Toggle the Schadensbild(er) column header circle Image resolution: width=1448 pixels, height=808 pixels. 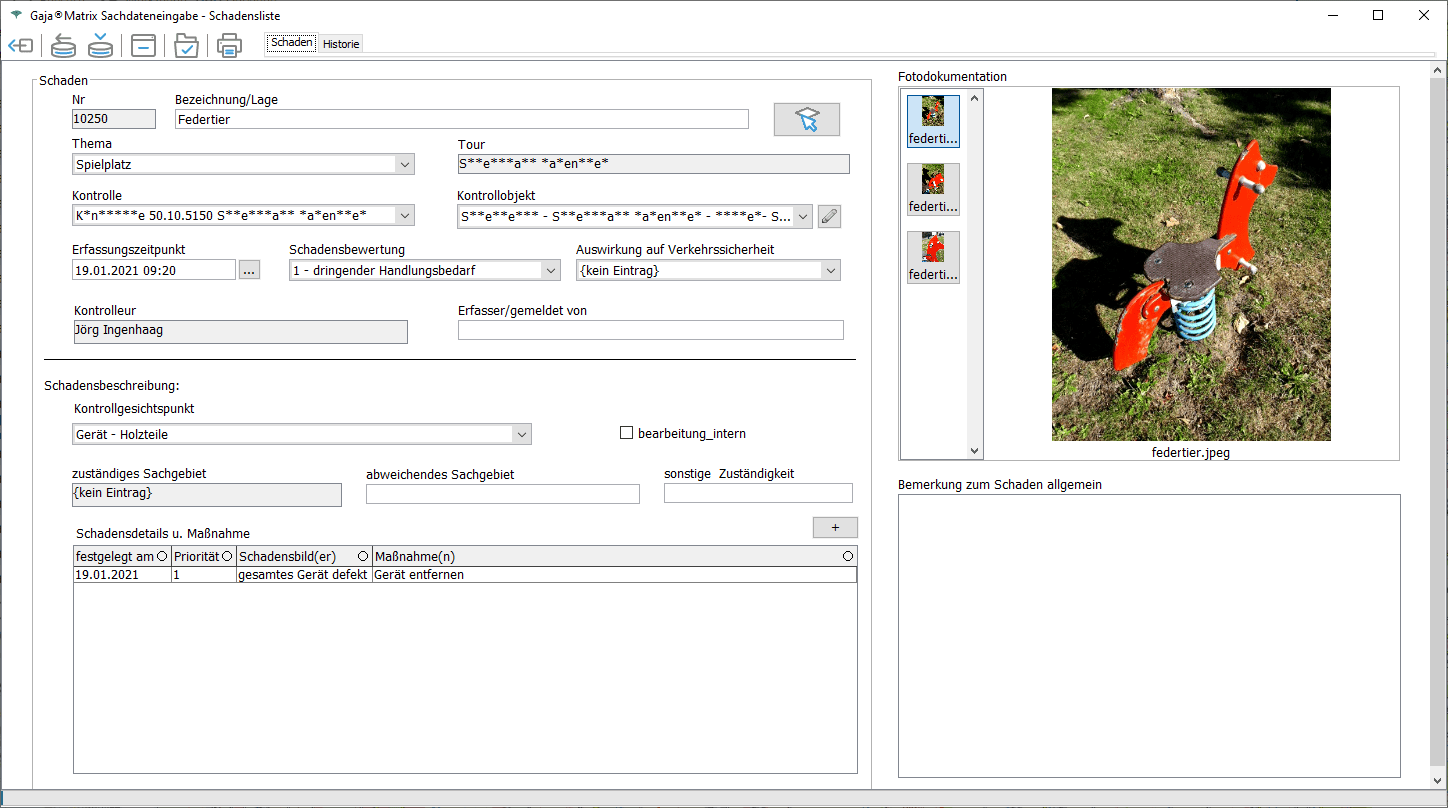coord(363,556)
